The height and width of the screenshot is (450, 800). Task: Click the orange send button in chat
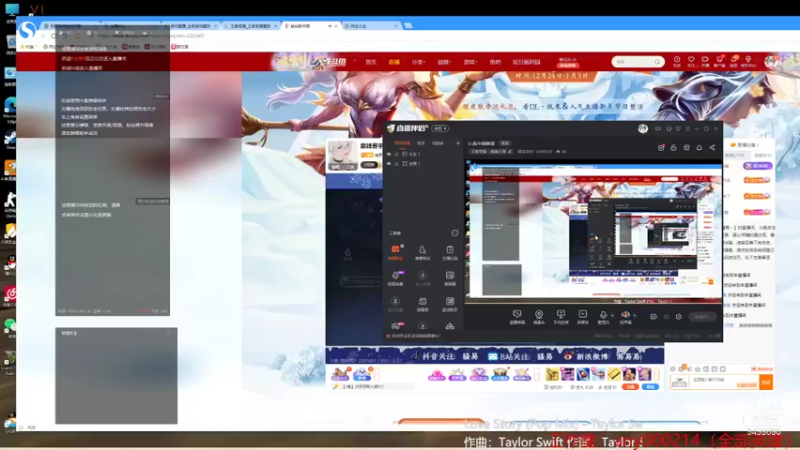[x=766, y=382]
